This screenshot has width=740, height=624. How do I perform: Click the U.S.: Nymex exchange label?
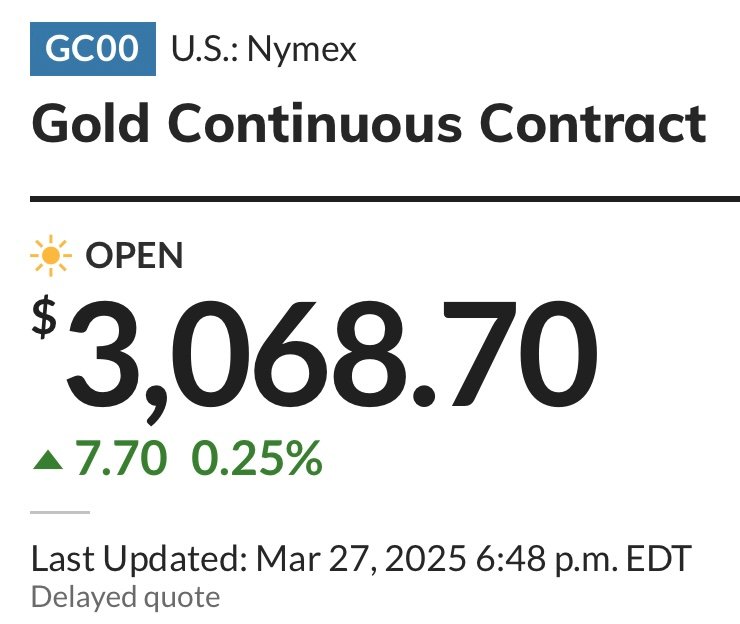[x=264, y=49]
